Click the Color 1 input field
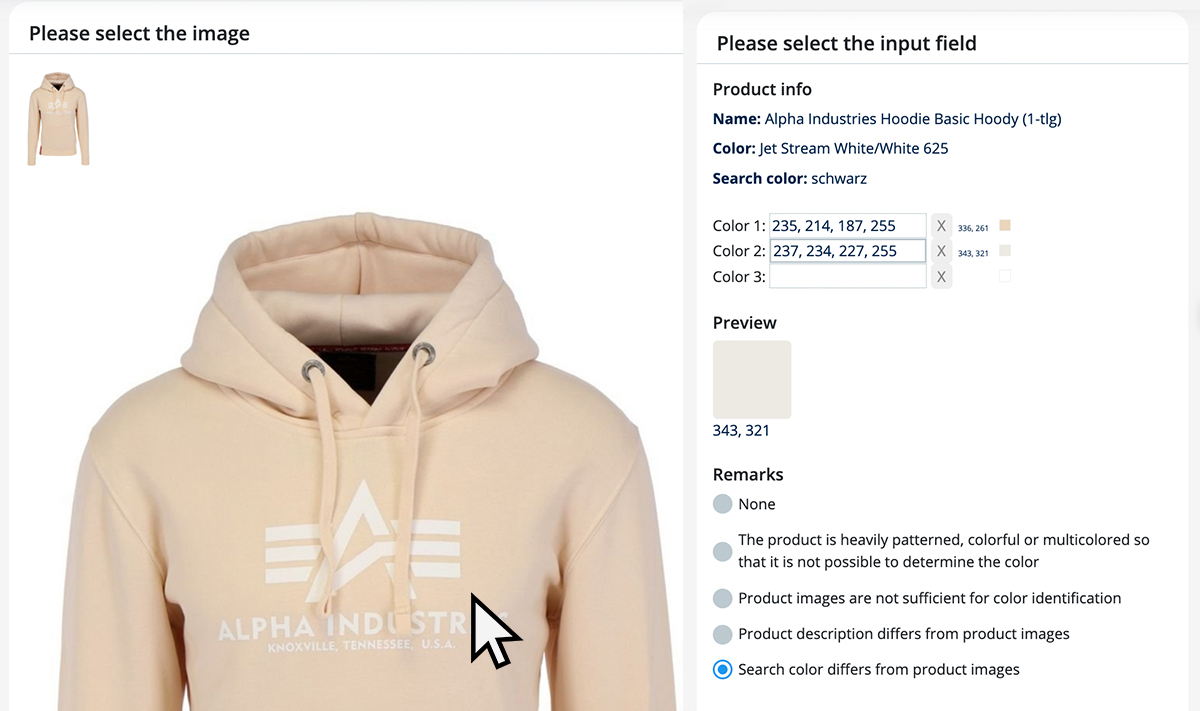Screen dimensions: 1200x711 pyautogui.click(x=848, y=226)
